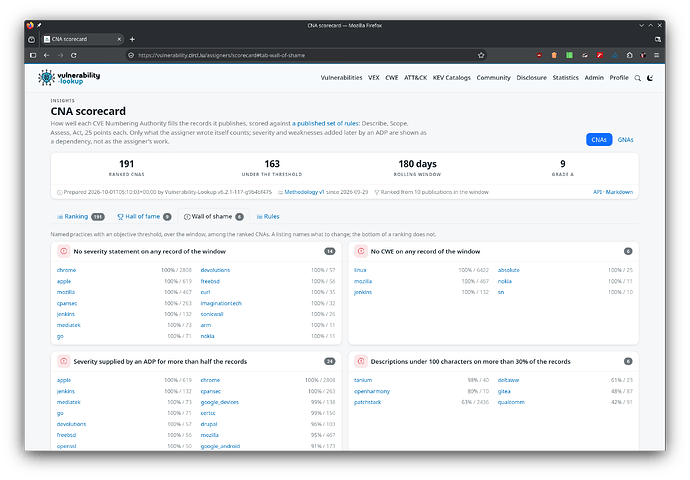
Task: Switch to the GNAs view
Action: pyautogui.click(x=625, y=139)
